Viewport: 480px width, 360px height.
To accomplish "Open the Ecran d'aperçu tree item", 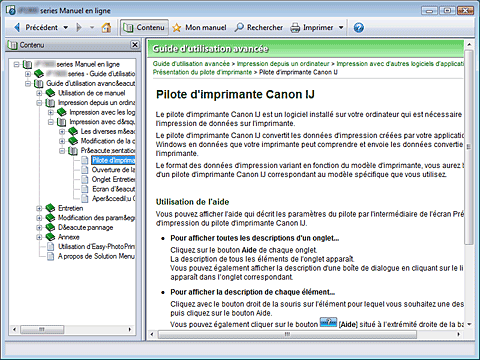I will [x=113, y=189].
